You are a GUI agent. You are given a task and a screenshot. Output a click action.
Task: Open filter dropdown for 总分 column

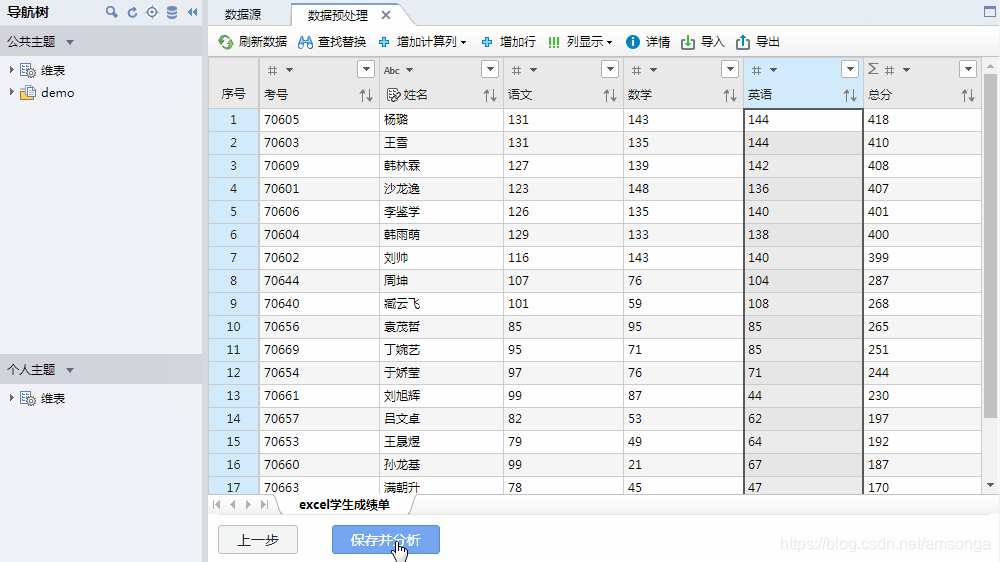coord(967,69)
